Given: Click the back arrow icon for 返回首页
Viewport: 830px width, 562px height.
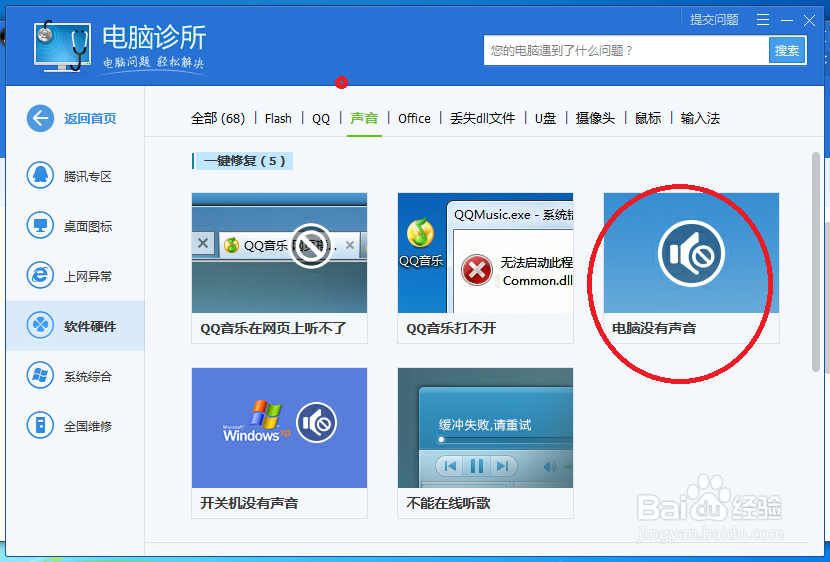Looking at the screenshot, I should pos(40,118).
